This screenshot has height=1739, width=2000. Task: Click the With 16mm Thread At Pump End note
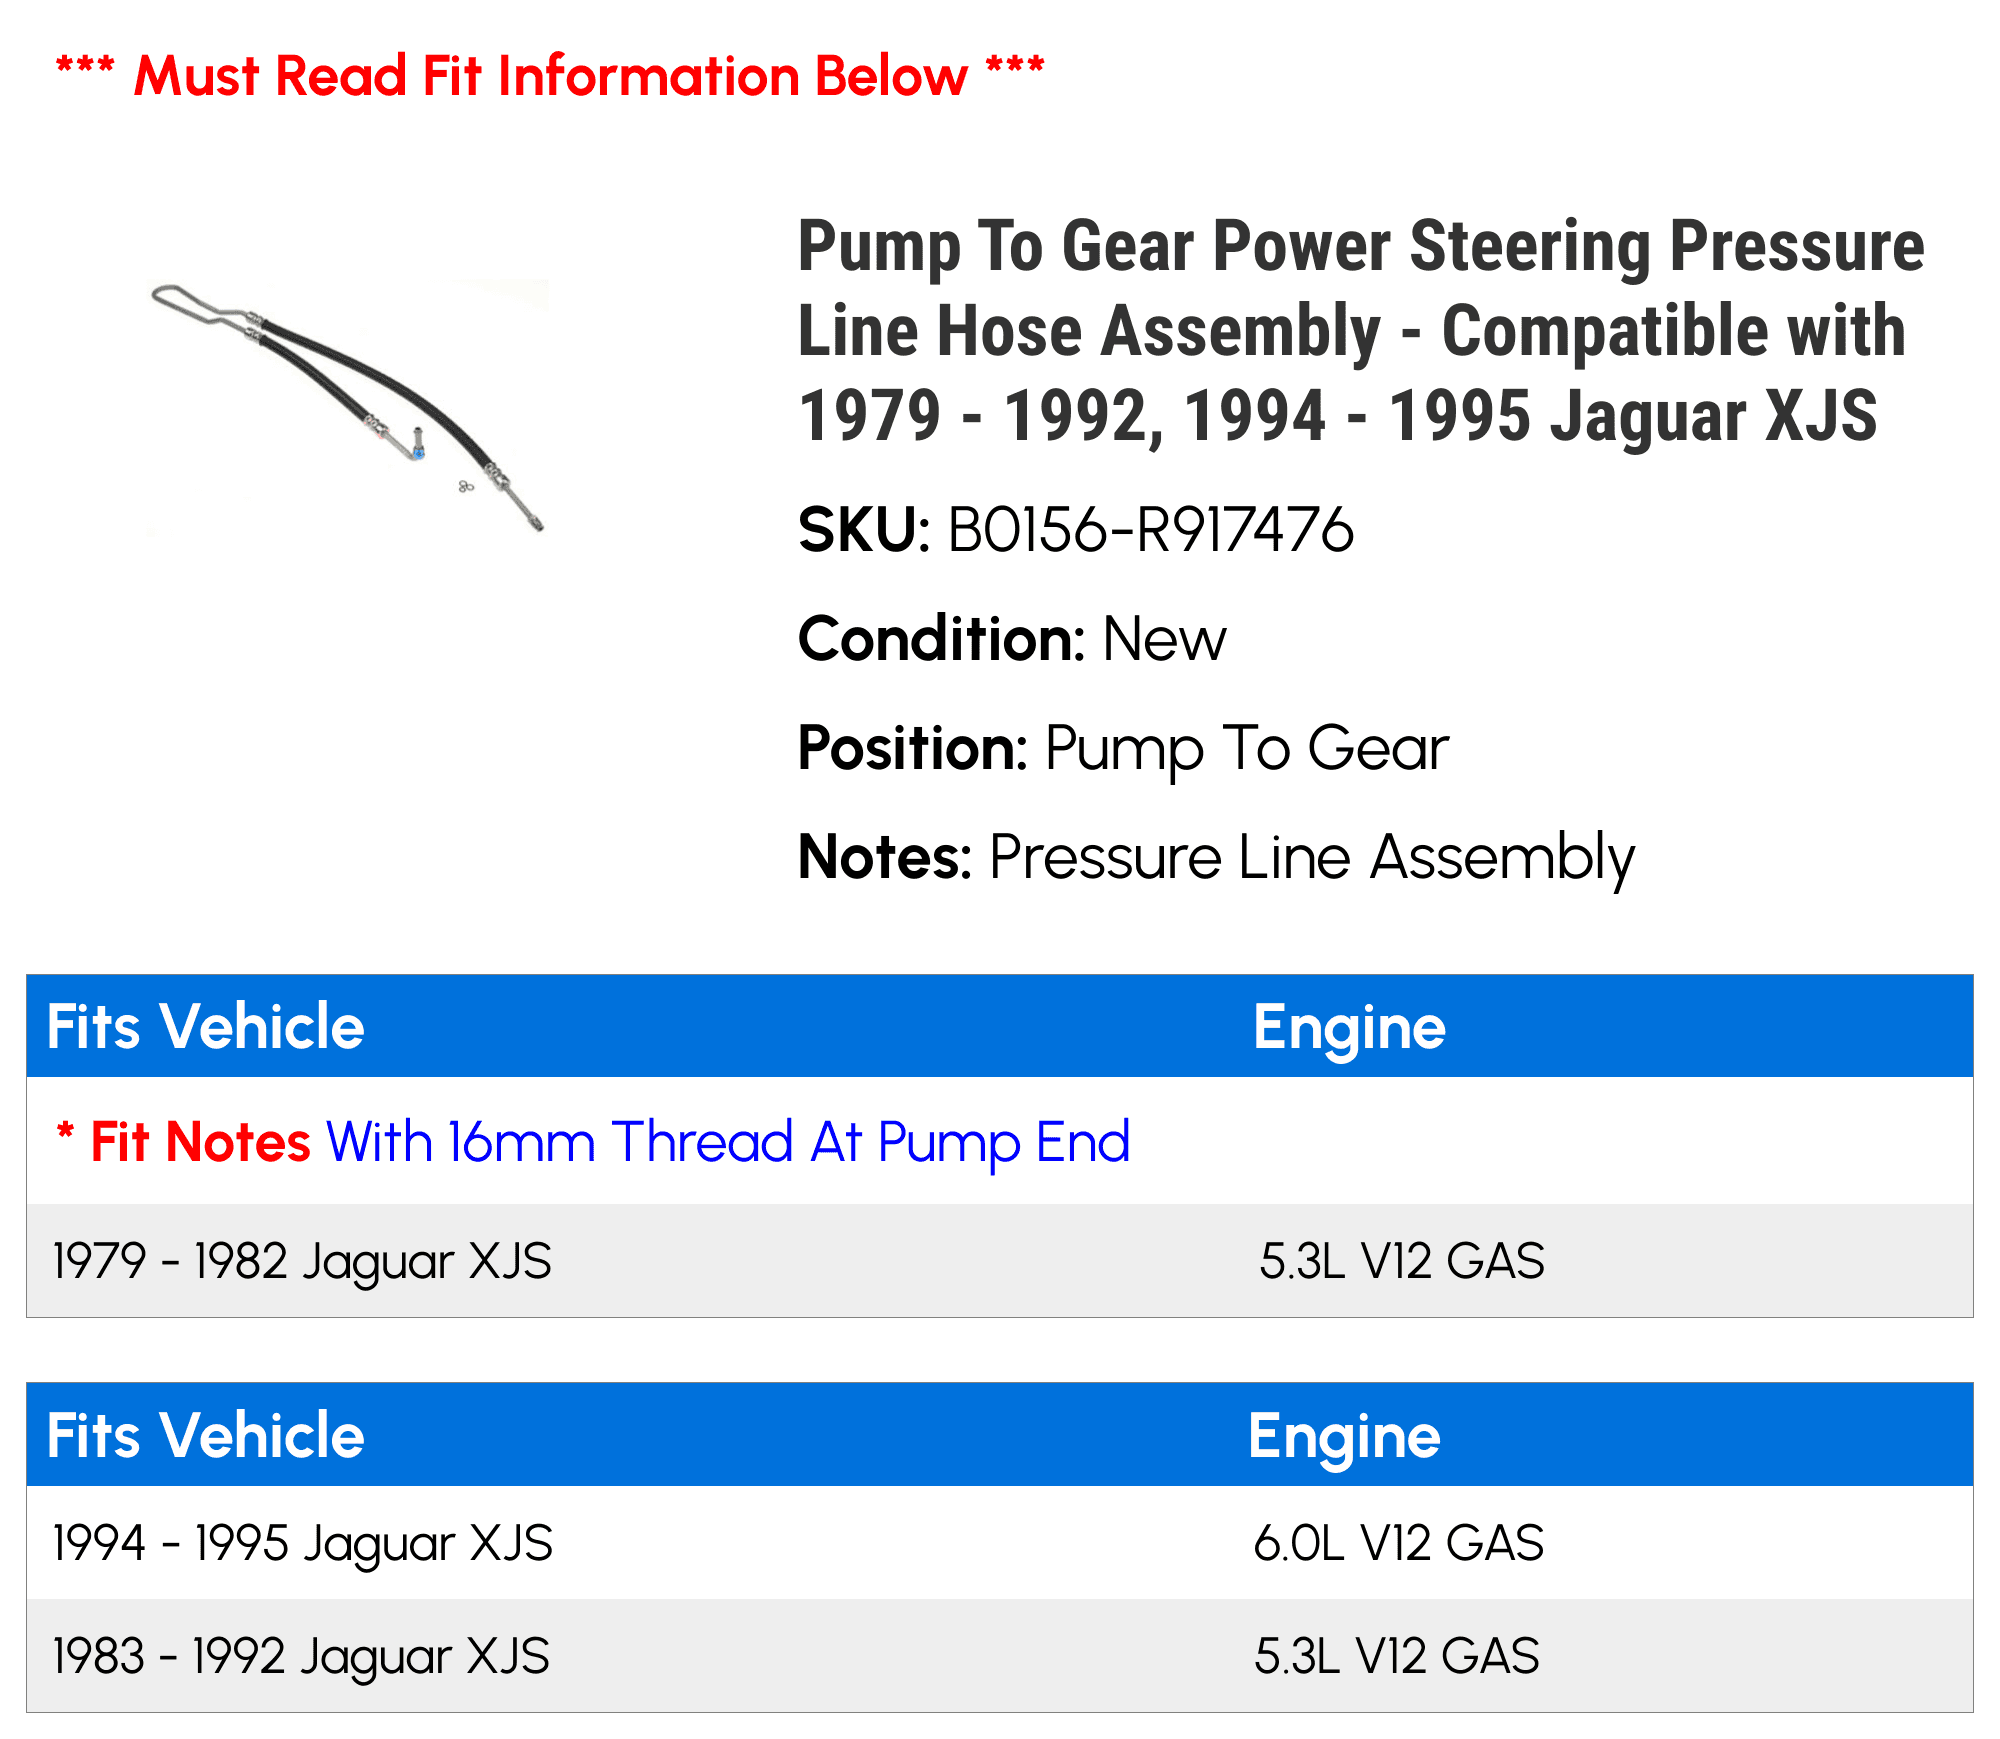tap(728, 1142)
